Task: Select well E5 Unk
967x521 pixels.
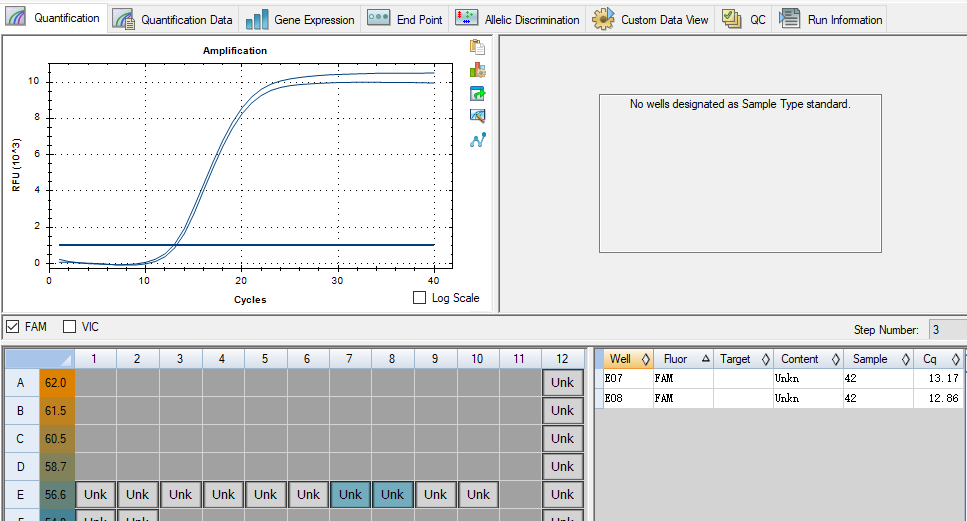Action: (265, 494)
